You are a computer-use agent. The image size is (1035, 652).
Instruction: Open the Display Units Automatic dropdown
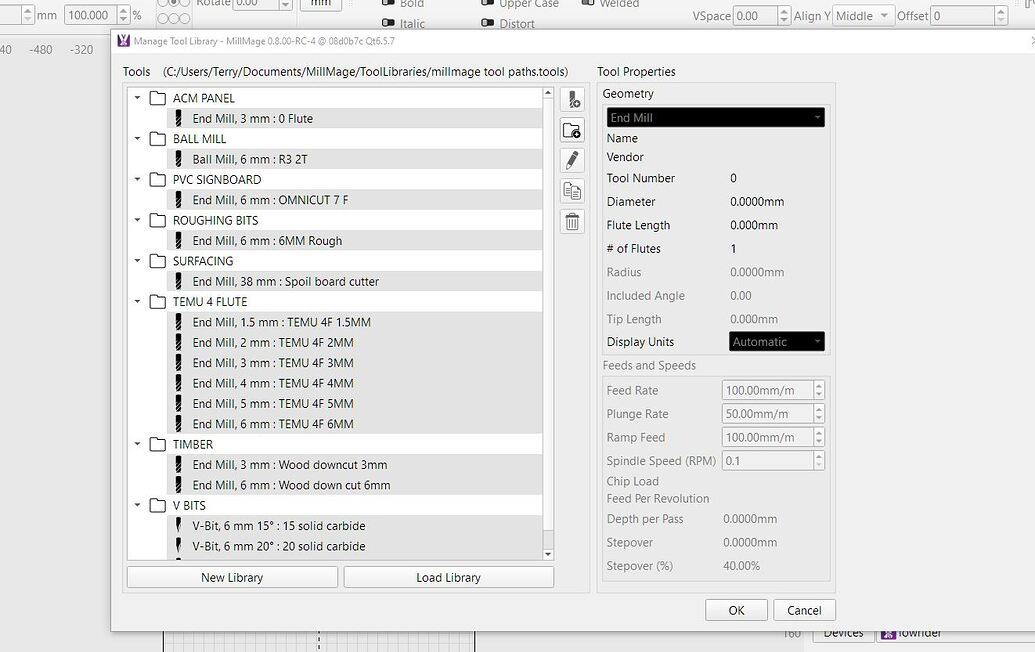(x=776, y=341)
